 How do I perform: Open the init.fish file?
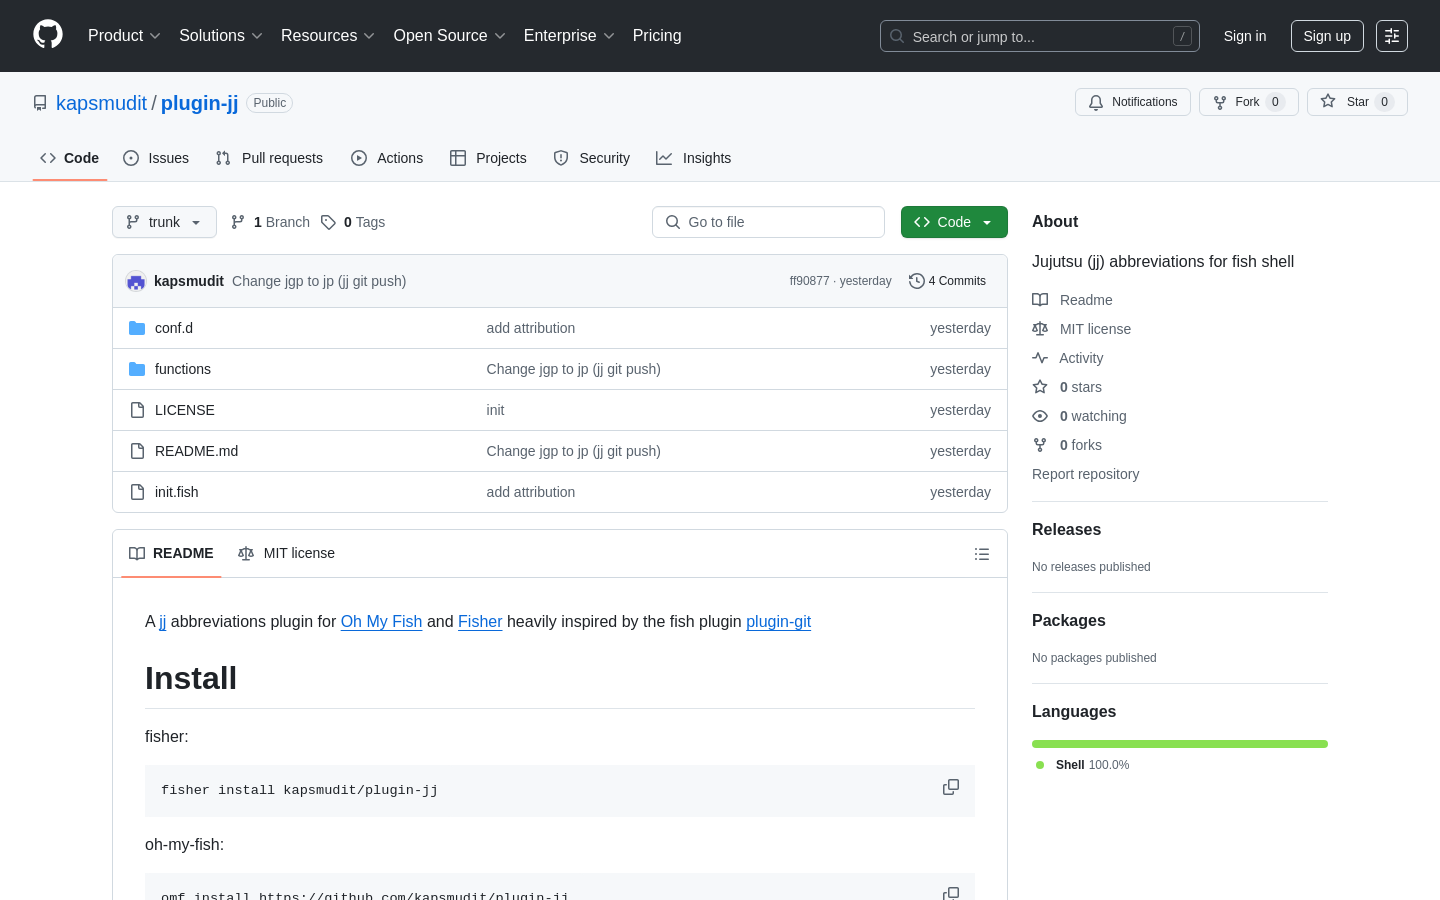coord(177,492)
